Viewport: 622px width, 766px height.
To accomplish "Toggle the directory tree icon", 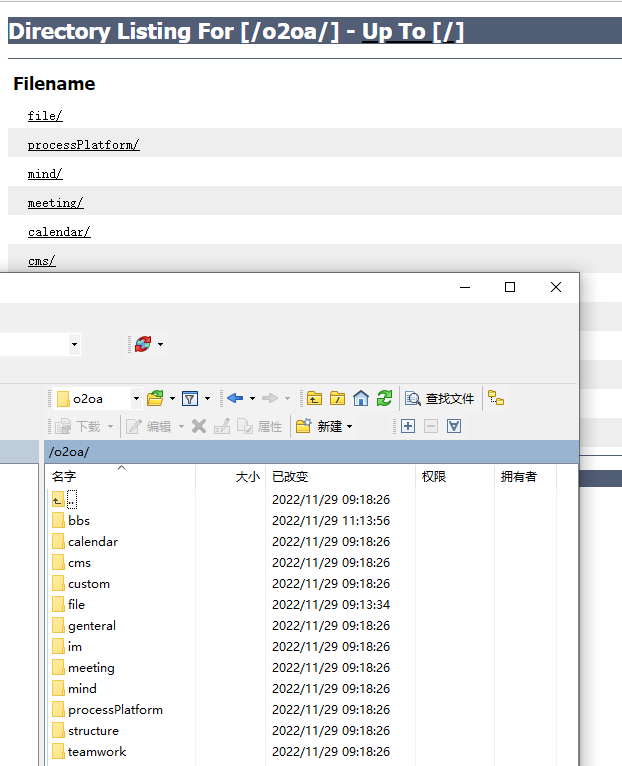I will click(495, 398).
